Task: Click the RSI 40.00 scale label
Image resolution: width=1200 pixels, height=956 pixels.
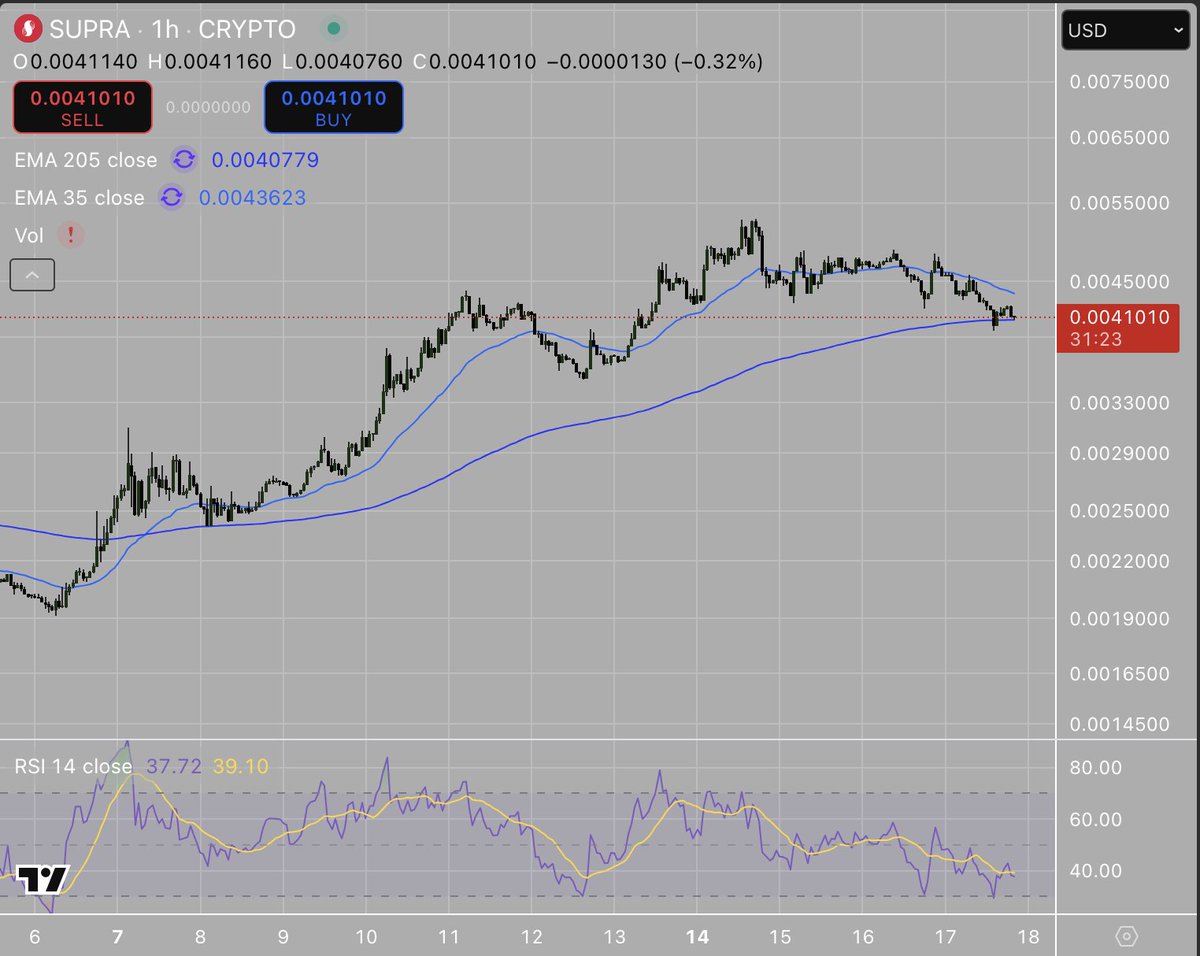Action: point(1096,871)
